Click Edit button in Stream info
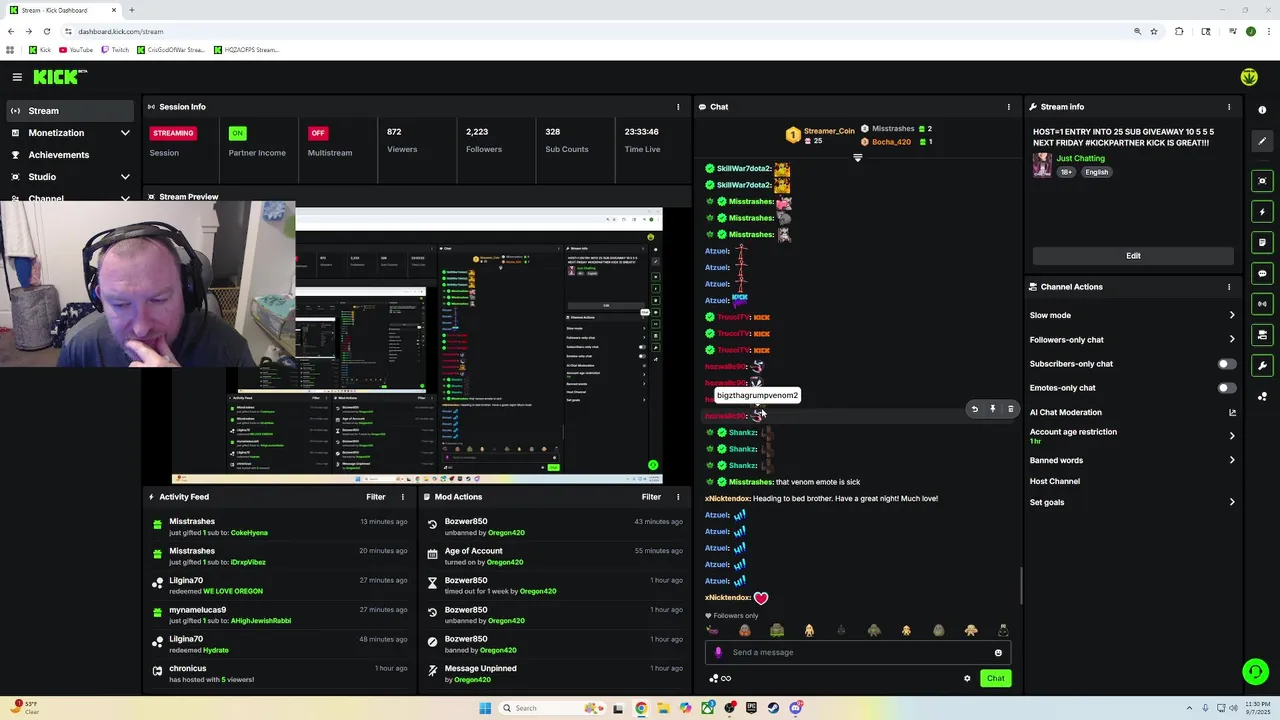This screenshot has height=720, width=1280. (1133, 256)
